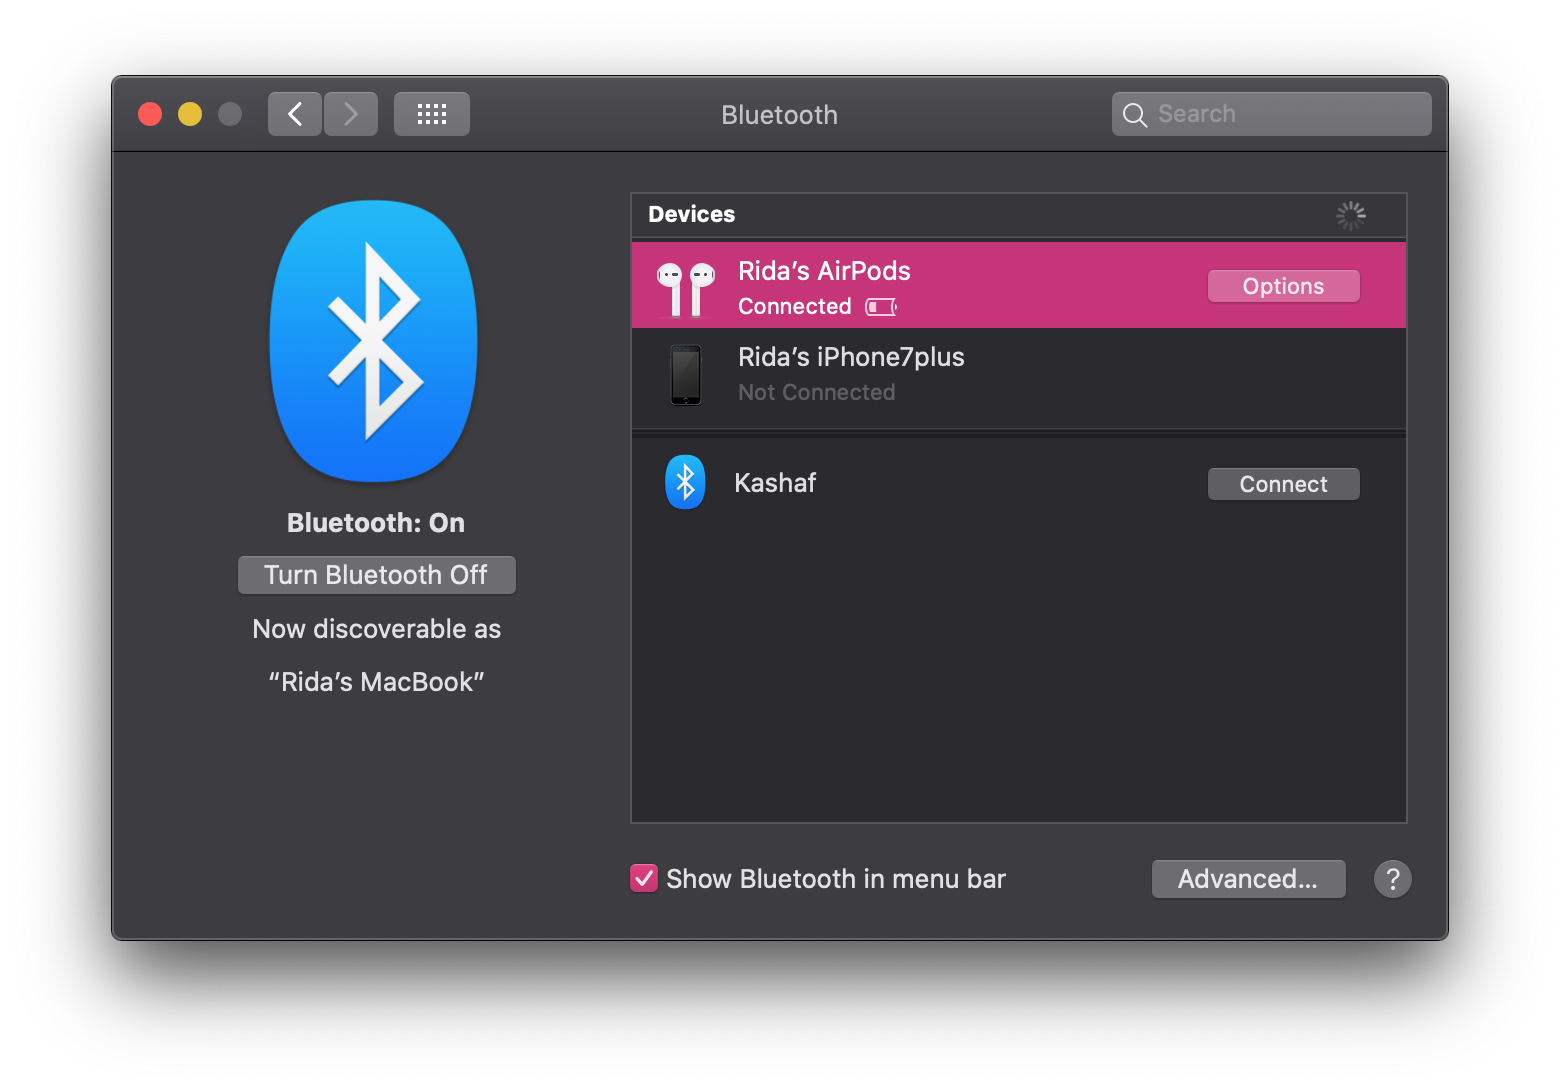
Task: Click the Kashaf Bluetooth device icon
Action: coord(685,483)
